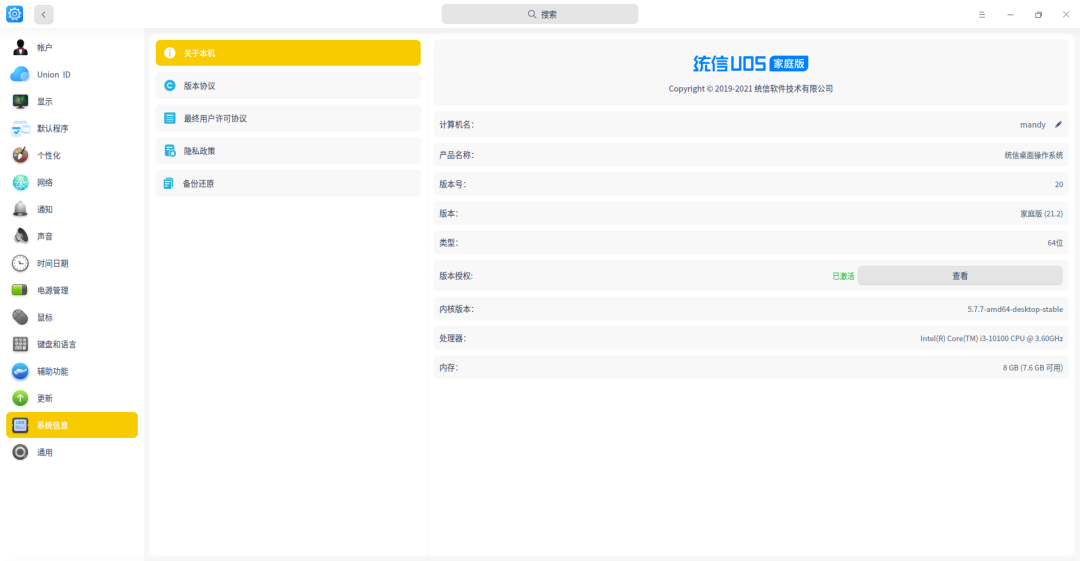The image size is (1080, 561).
Task: Open 默认程序 default programs icon
Action: (x=20, y=128)
